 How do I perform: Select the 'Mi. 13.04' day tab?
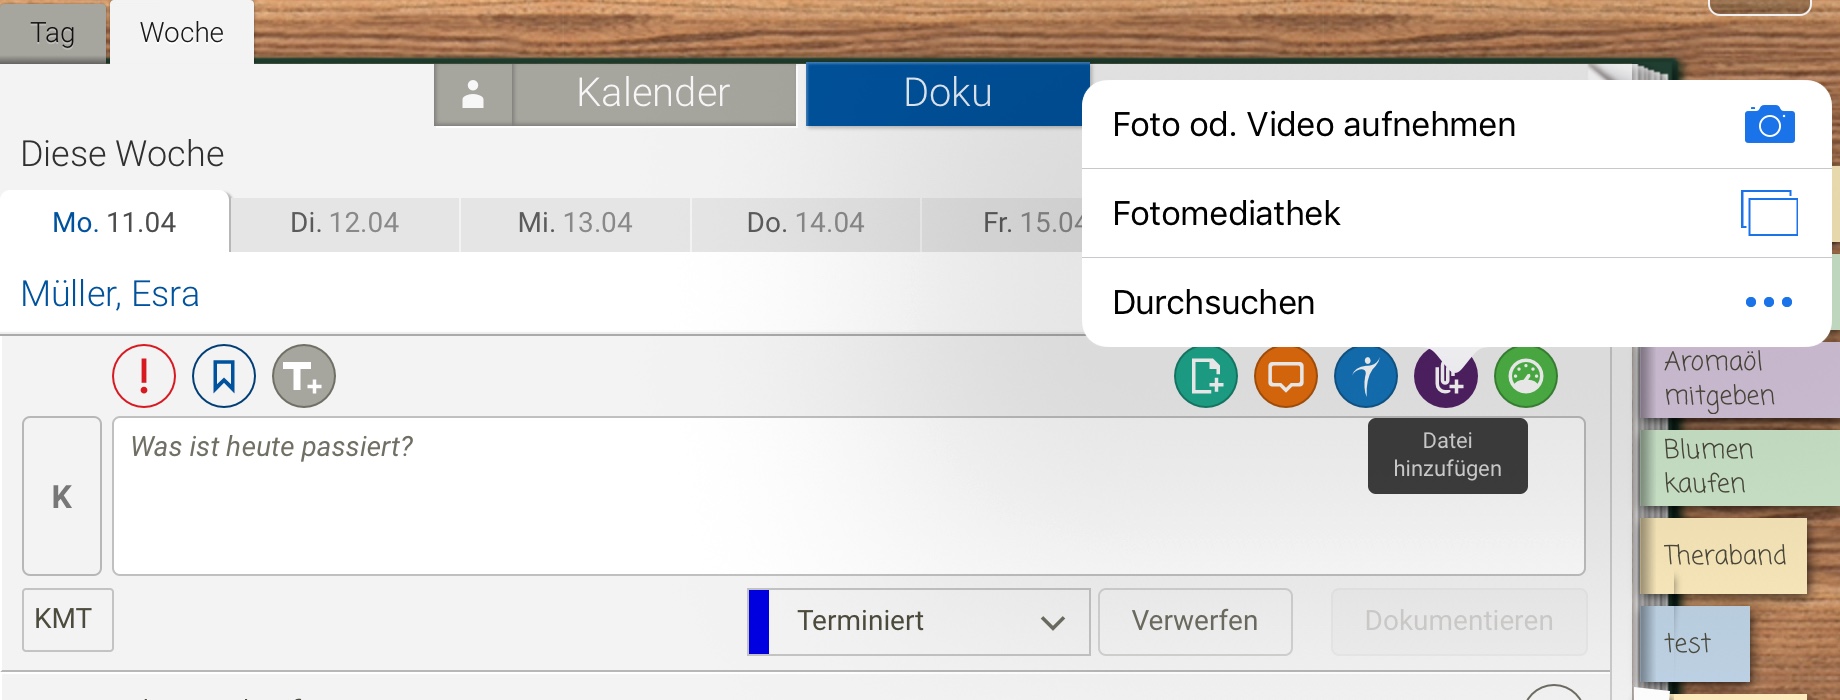pos(574,222)
